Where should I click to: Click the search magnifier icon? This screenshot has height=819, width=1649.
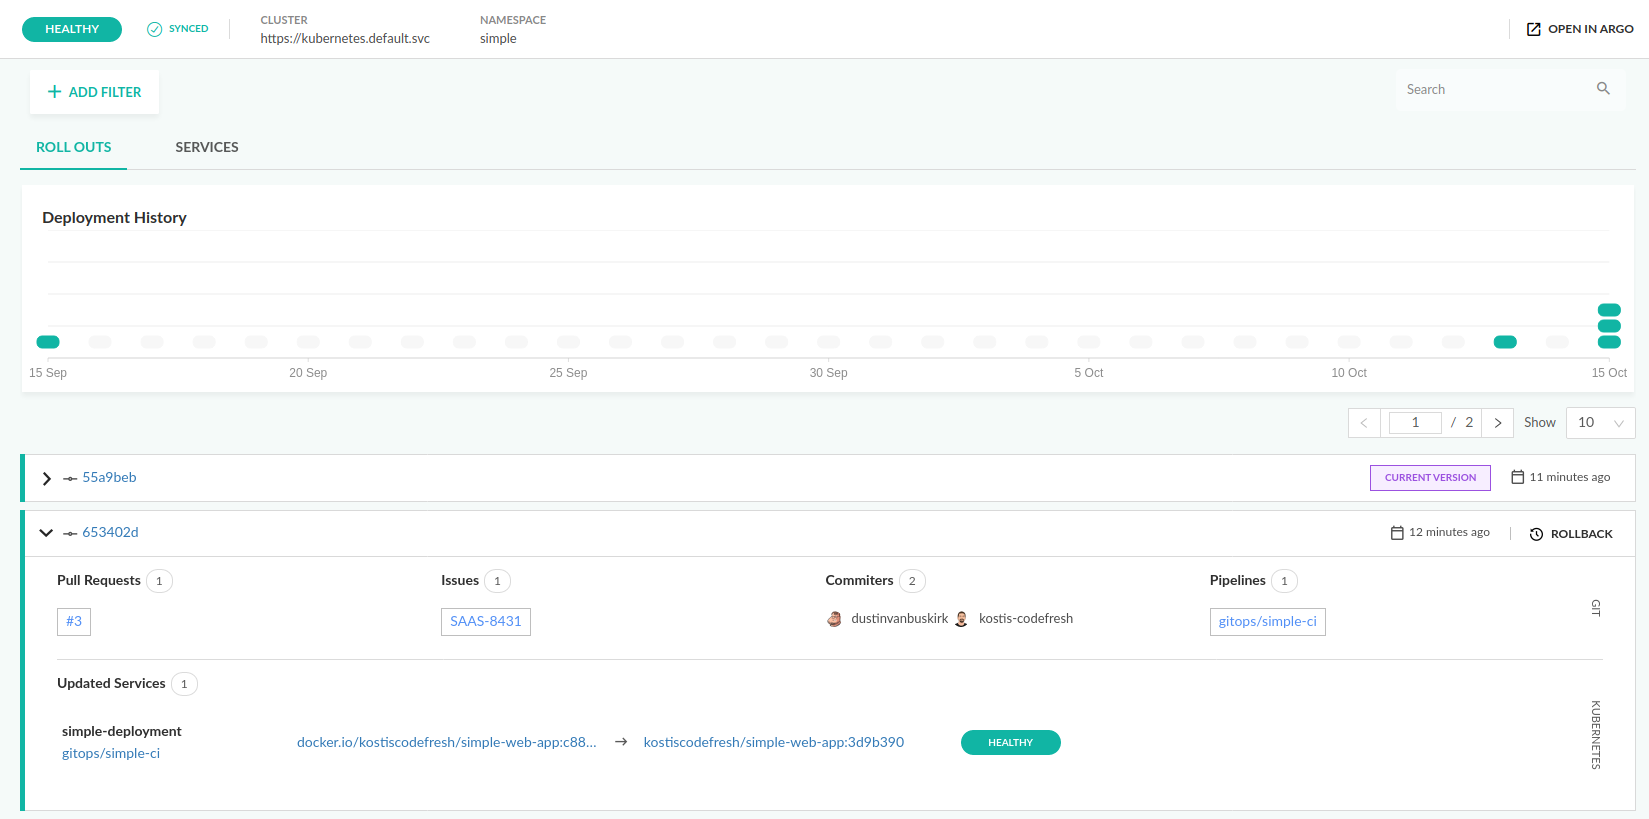click(x=1603, y=89)
